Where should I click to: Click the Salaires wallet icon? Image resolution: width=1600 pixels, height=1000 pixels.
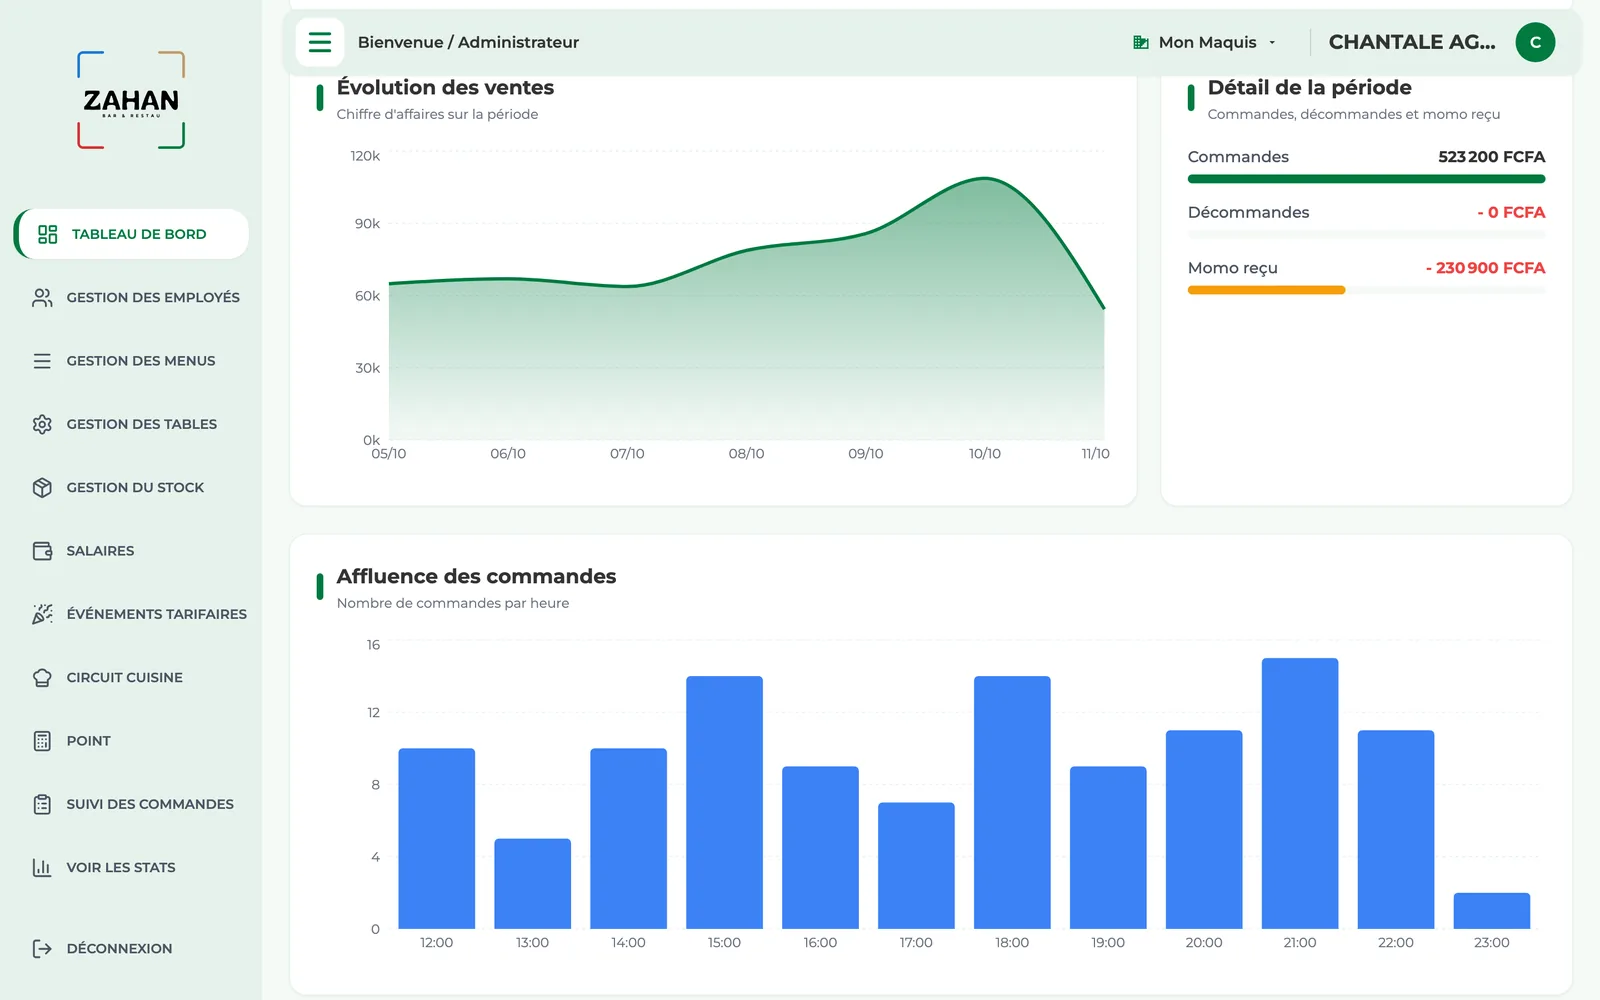pos(42,551)
